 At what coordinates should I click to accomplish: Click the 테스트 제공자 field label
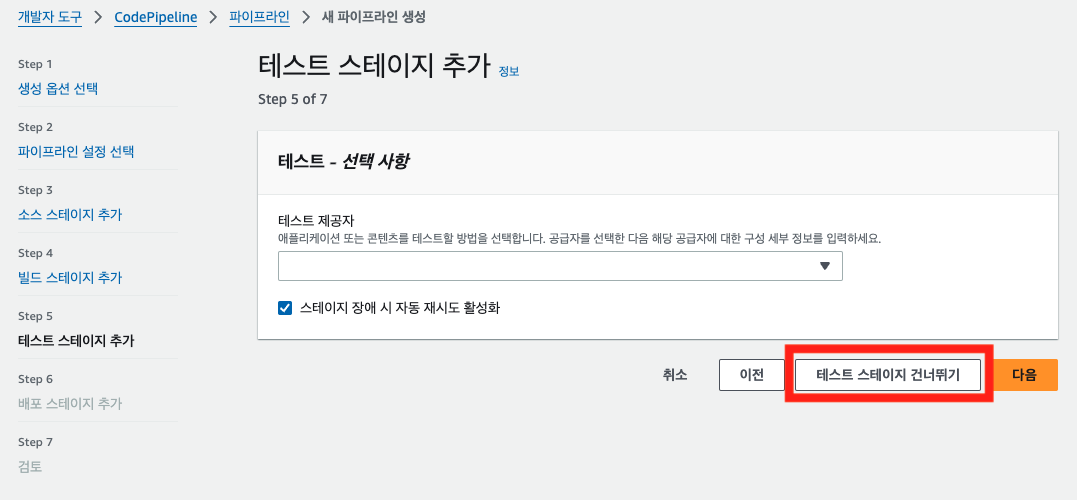(x=315, y=221)
